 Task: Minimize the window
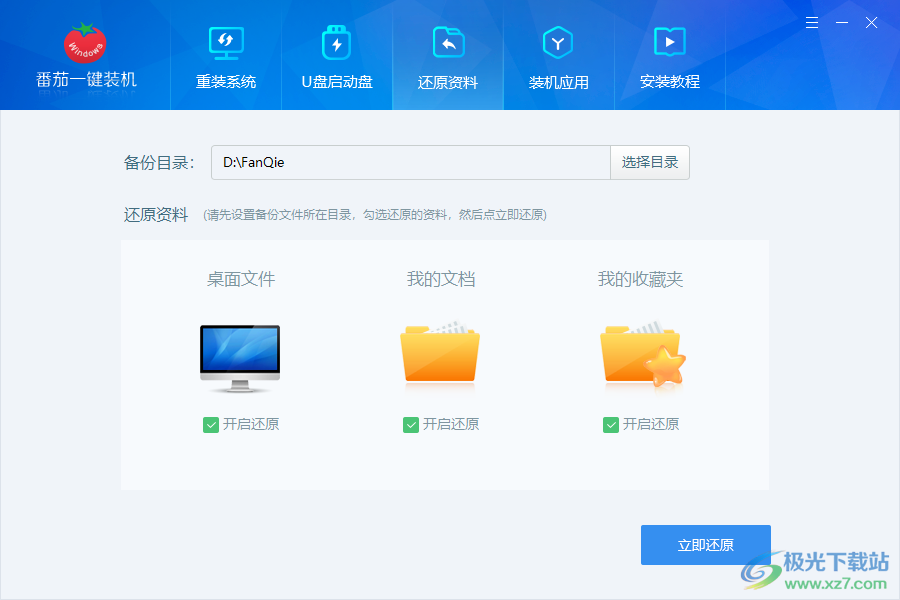[842, 22]
